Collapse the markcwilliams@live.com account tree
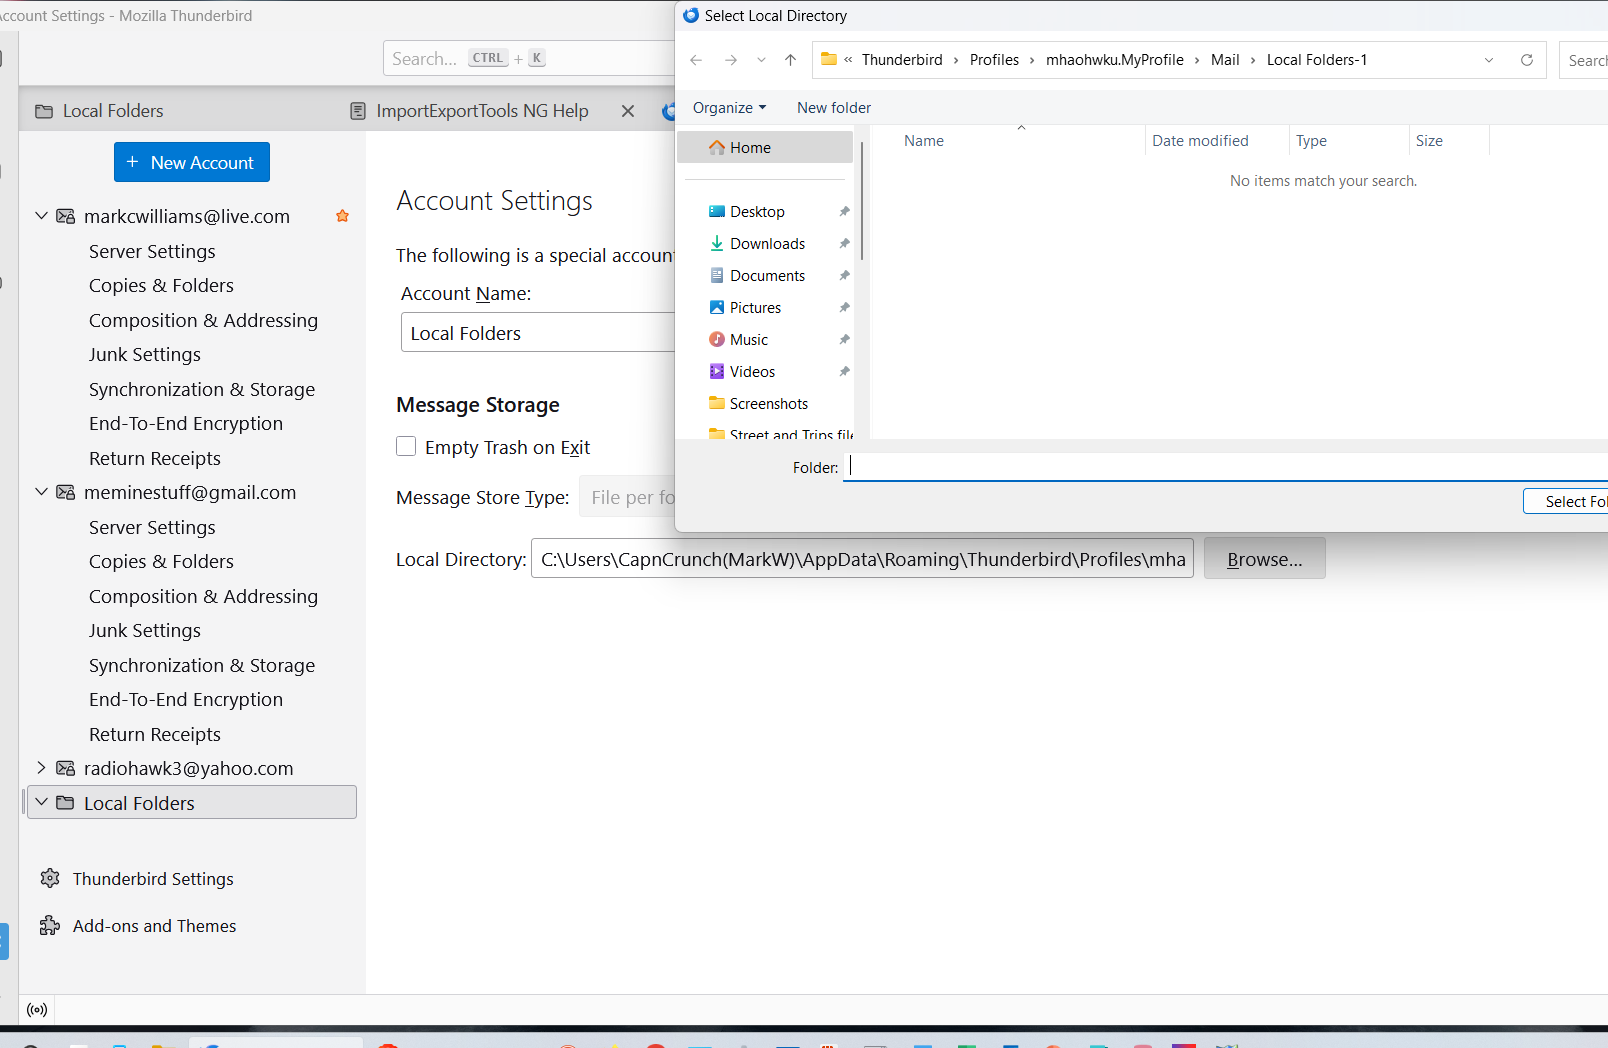This screenshot has height=1048, width=1608. click(x=42, y=216)
